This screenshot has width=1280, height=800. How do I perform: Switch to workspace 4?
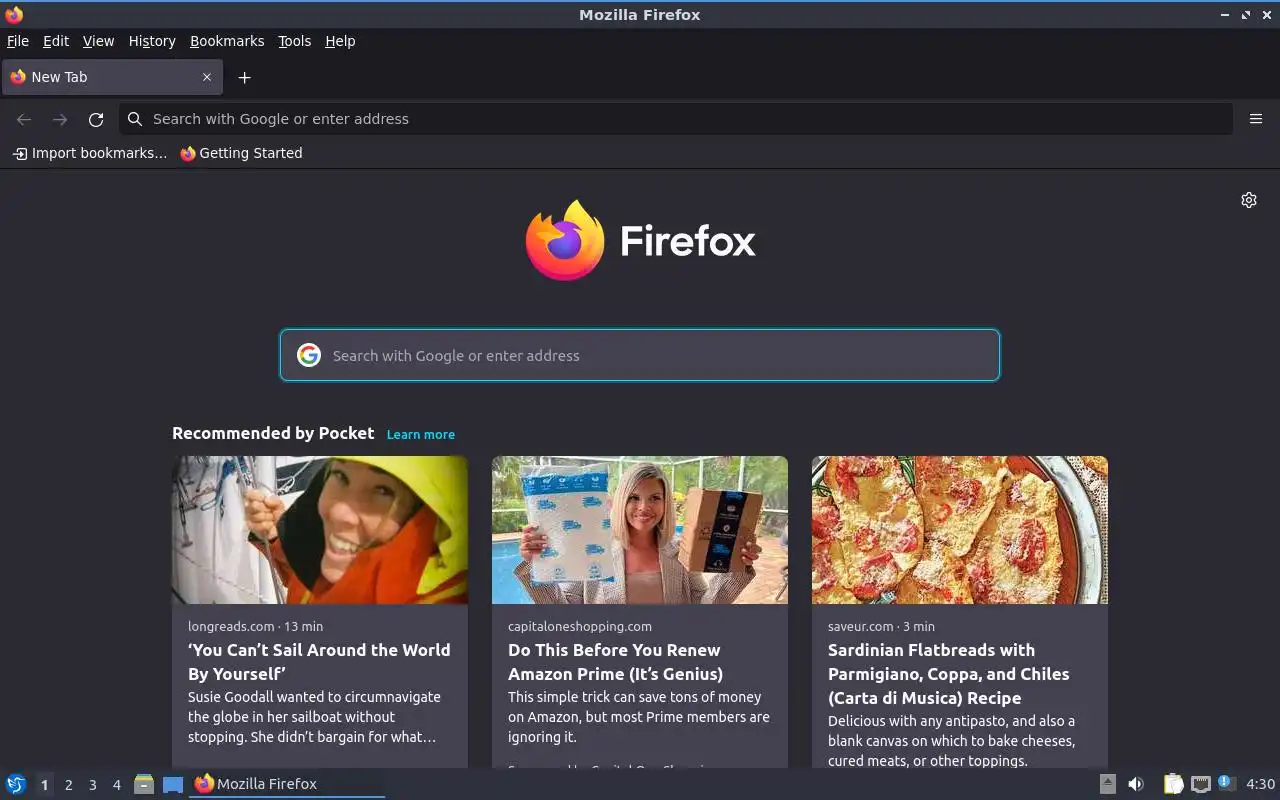(x=117, y=785)
